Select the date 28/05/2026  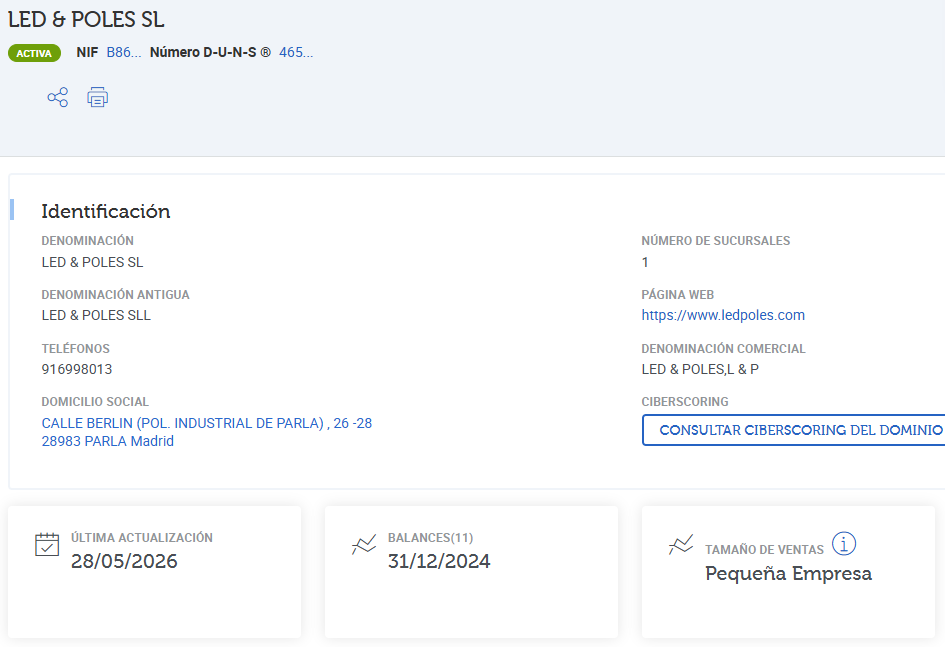tap(124, 561)
